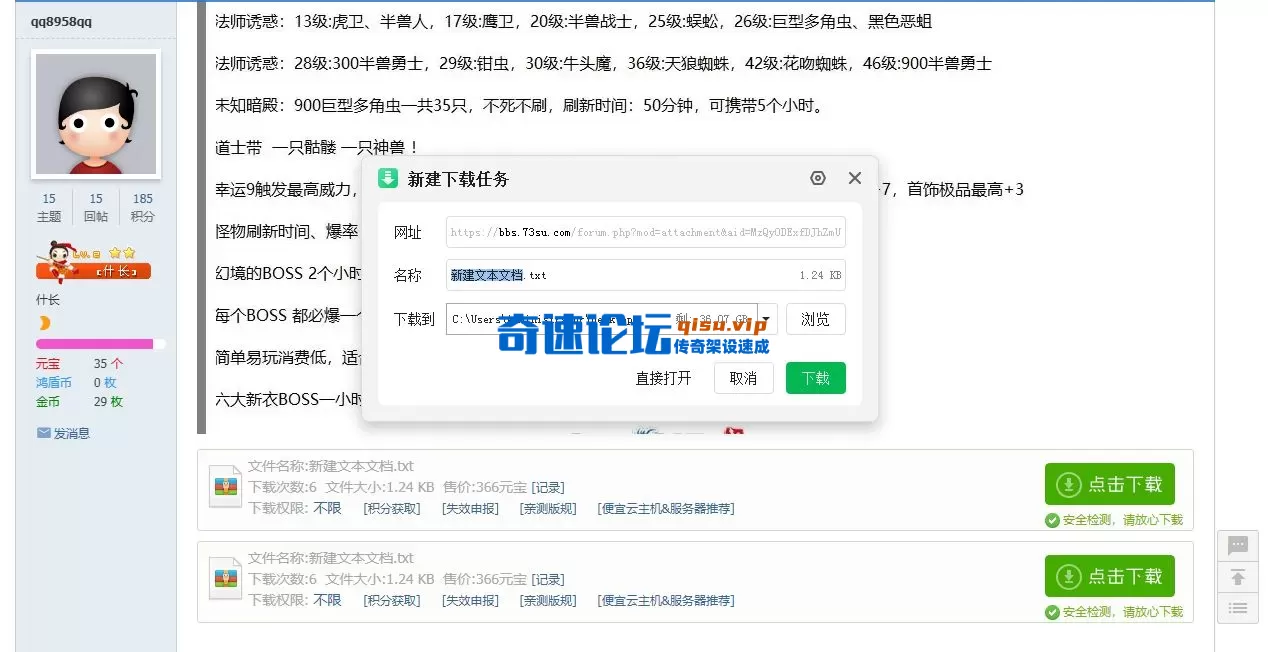1268x652 pixels.
Task: Select the 主题 count in sidebar
Action: 48,200
